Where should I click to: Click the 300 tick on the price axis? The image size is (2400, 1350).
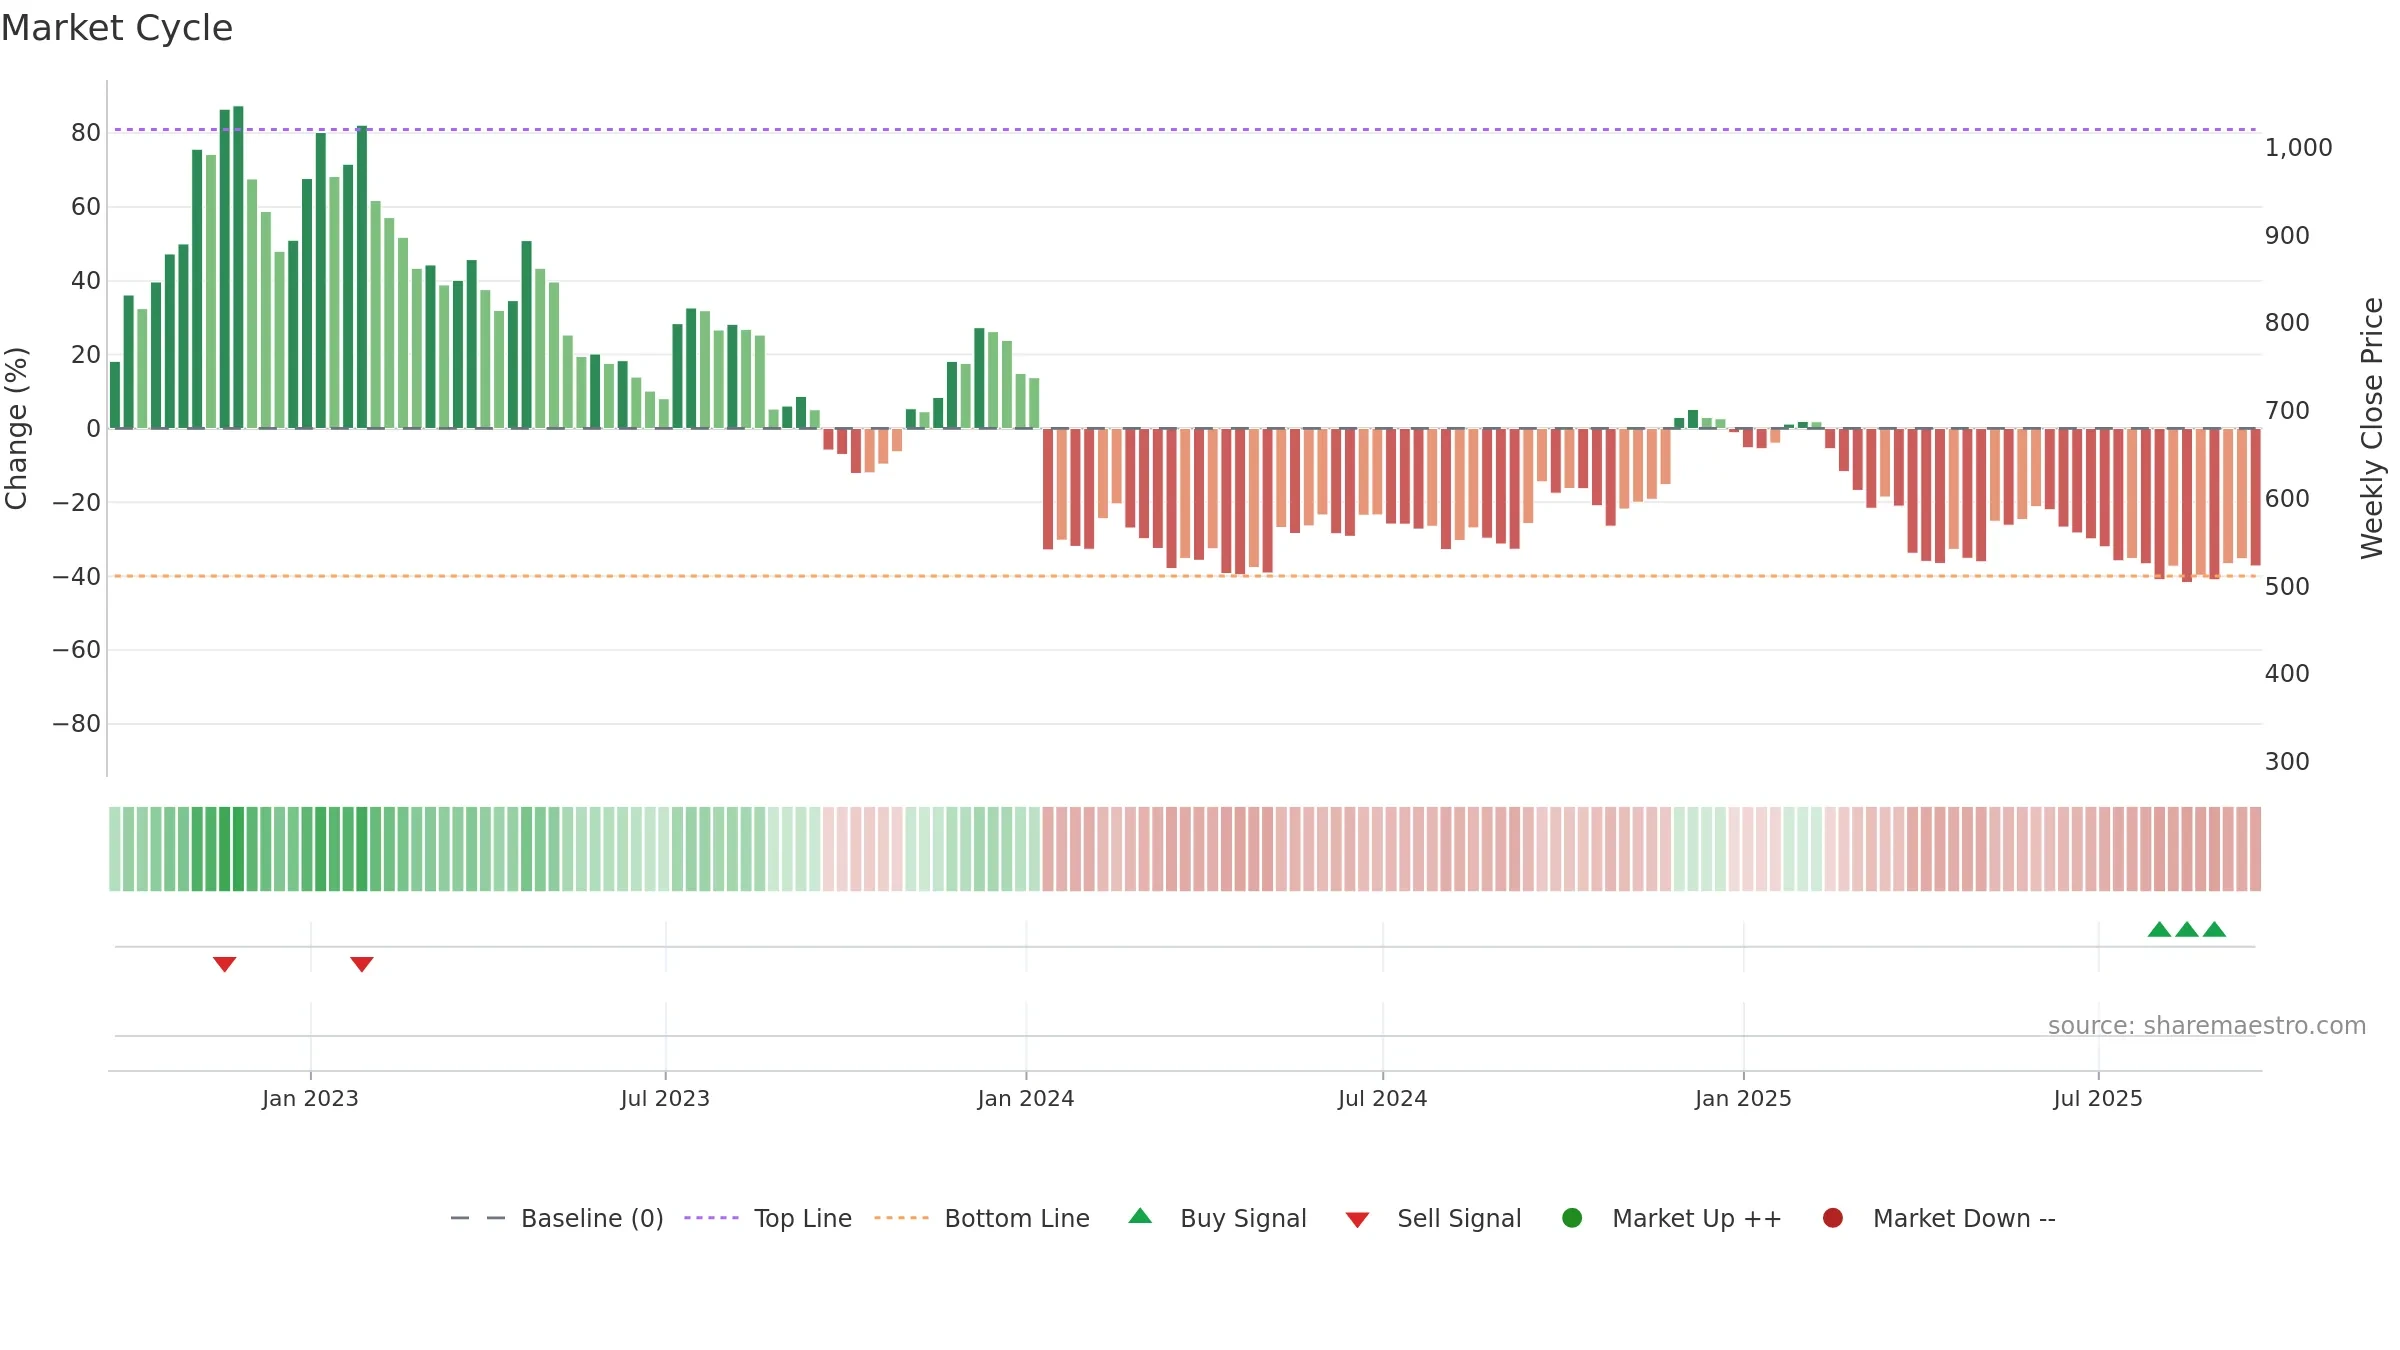pos(2288,762)
